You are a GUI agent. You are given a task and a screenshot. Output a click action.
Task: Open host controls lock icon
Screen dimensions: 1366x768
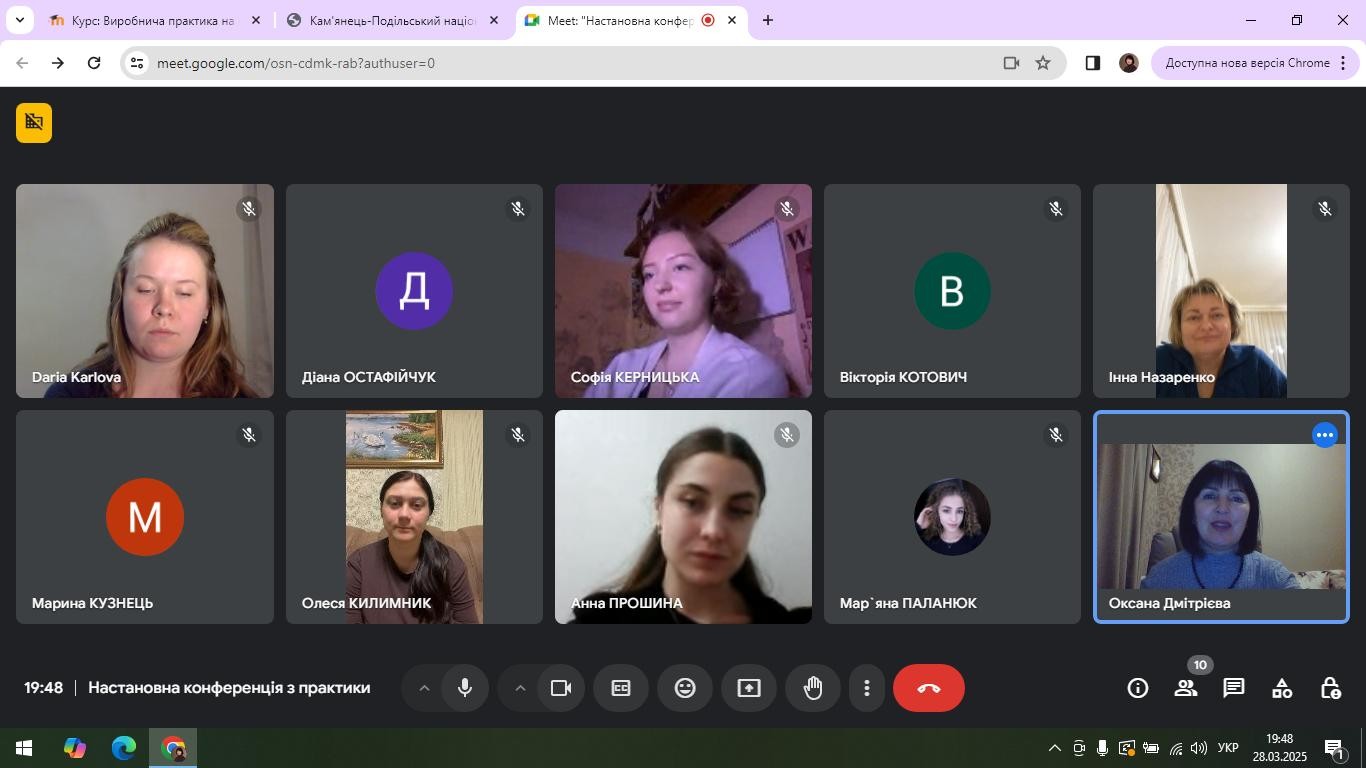click(1330, 688)
